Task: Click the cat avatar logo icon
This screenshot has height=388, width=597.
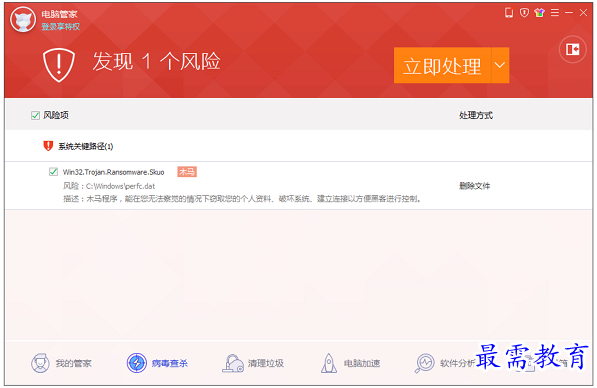Action: pyautogui.click(x=23, y=20)
